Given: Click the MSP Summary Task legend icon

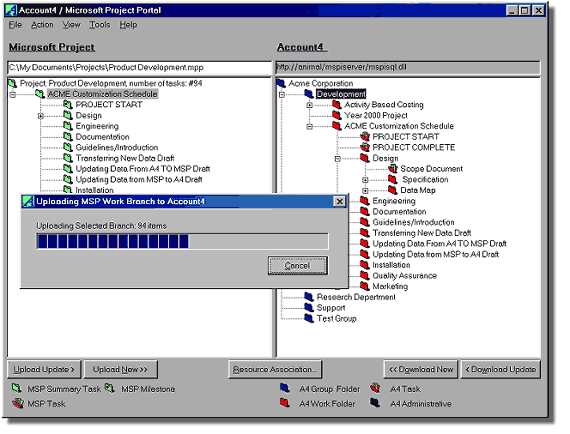Looking at the screenshot, I should coord(17,388).
